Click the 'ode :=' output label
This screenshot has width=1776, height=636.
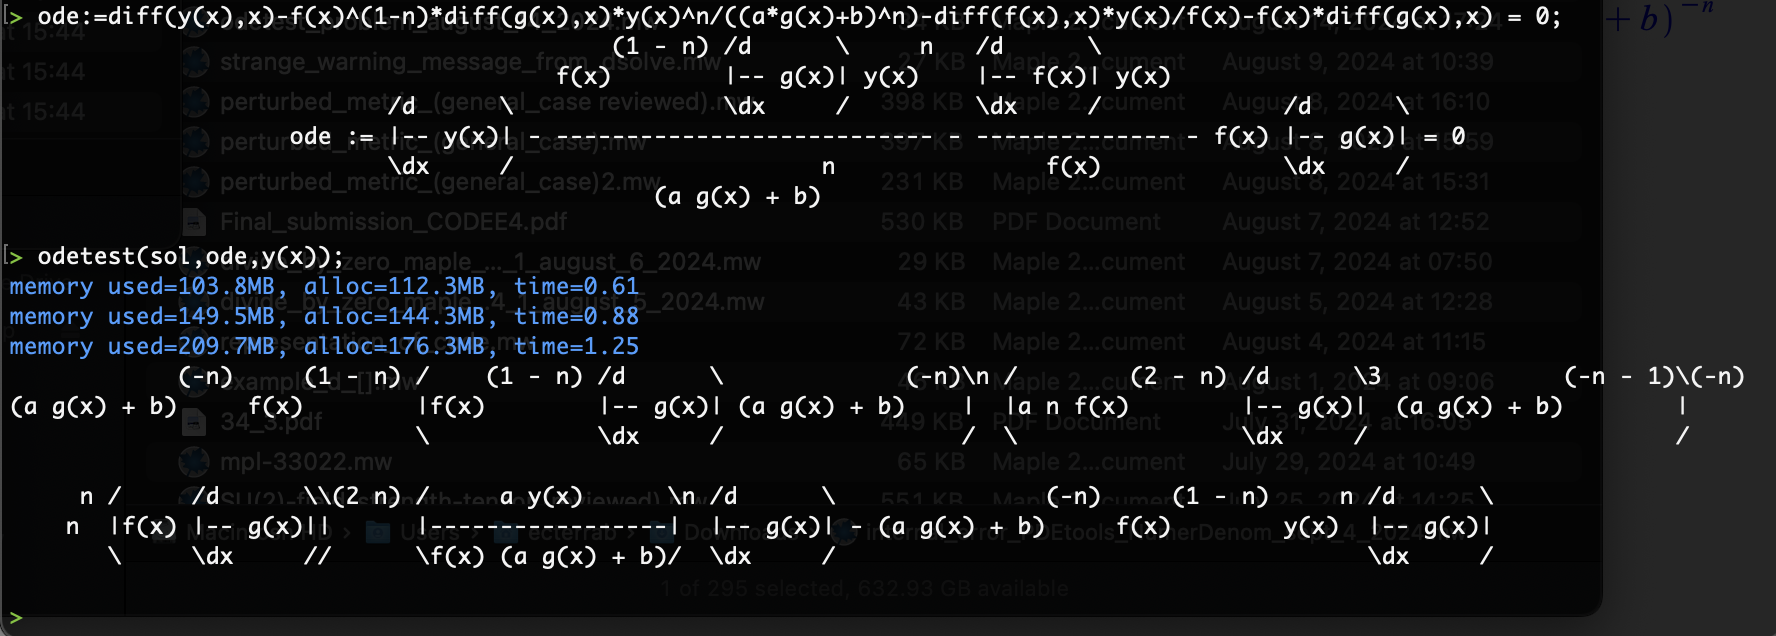[331, 136]
